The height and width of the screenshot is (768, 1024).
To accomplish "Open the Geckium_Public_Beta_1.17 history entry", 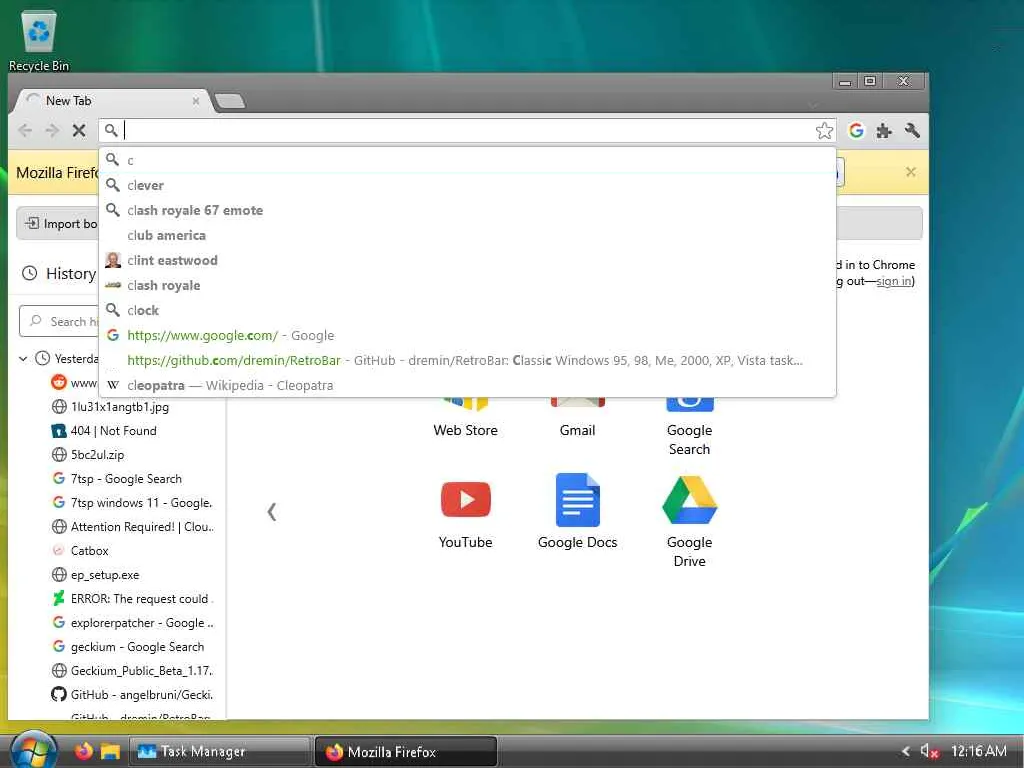I will point(132,671).
